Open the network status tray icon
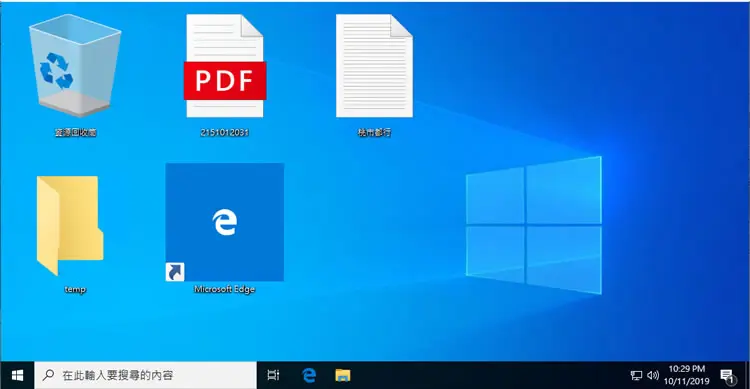750x389 pixels. [x=636, y=376]
